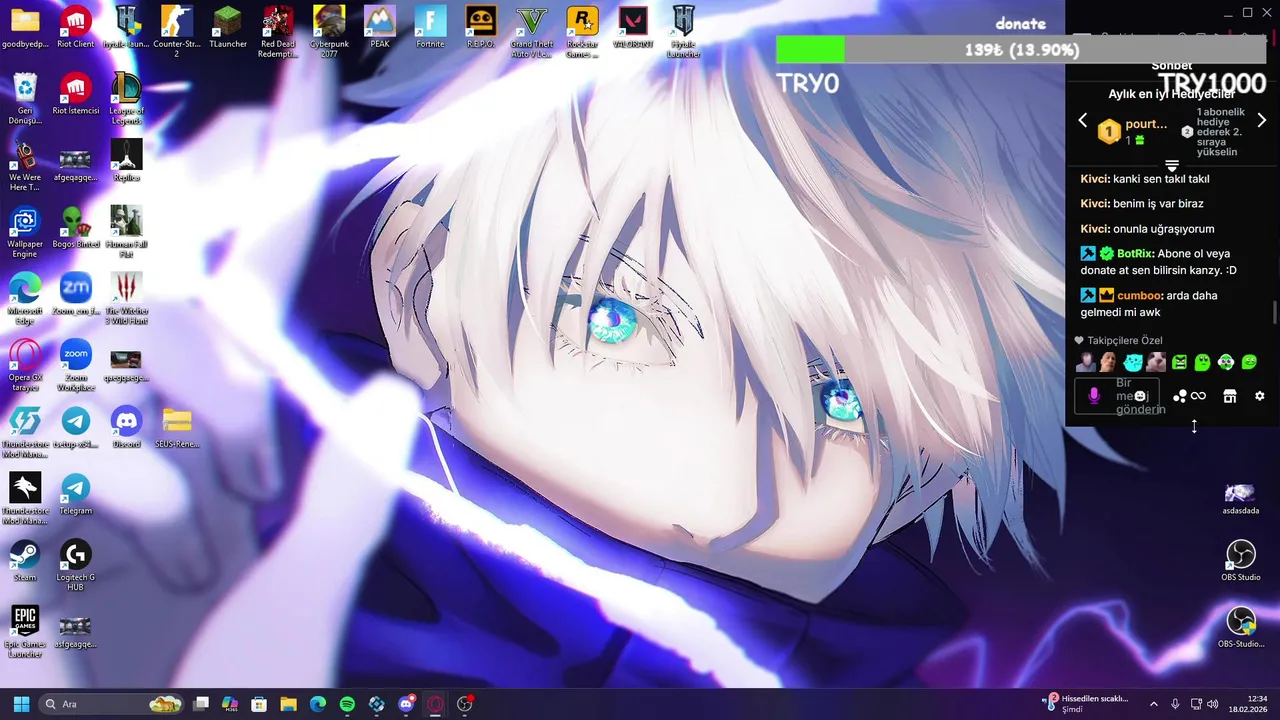This screenshot has width=1280, height=720.
Task: Open Counter-Strike 2 desktop shortcut
Action: 177,30
